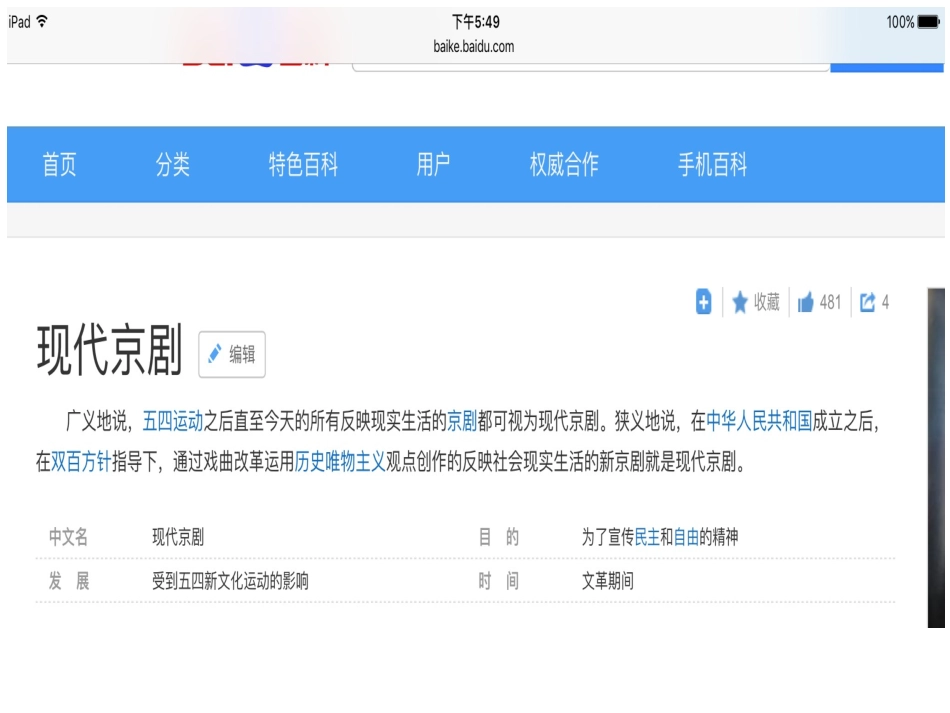Open the 特色百科 nav item

click(303, 165)
